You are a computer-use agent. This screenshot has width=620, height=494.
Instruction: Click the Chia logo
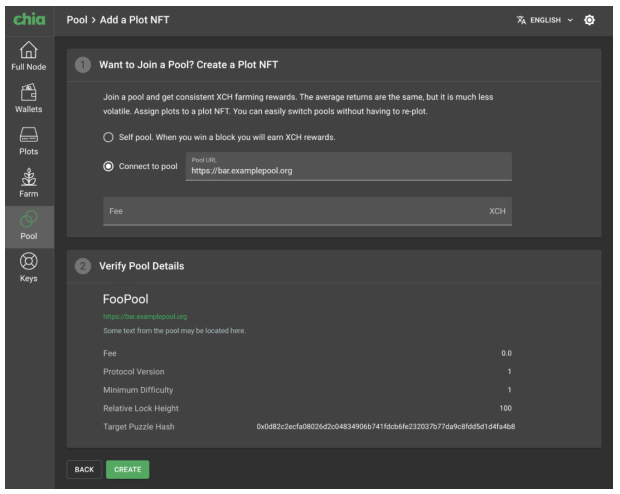(29, 19)
